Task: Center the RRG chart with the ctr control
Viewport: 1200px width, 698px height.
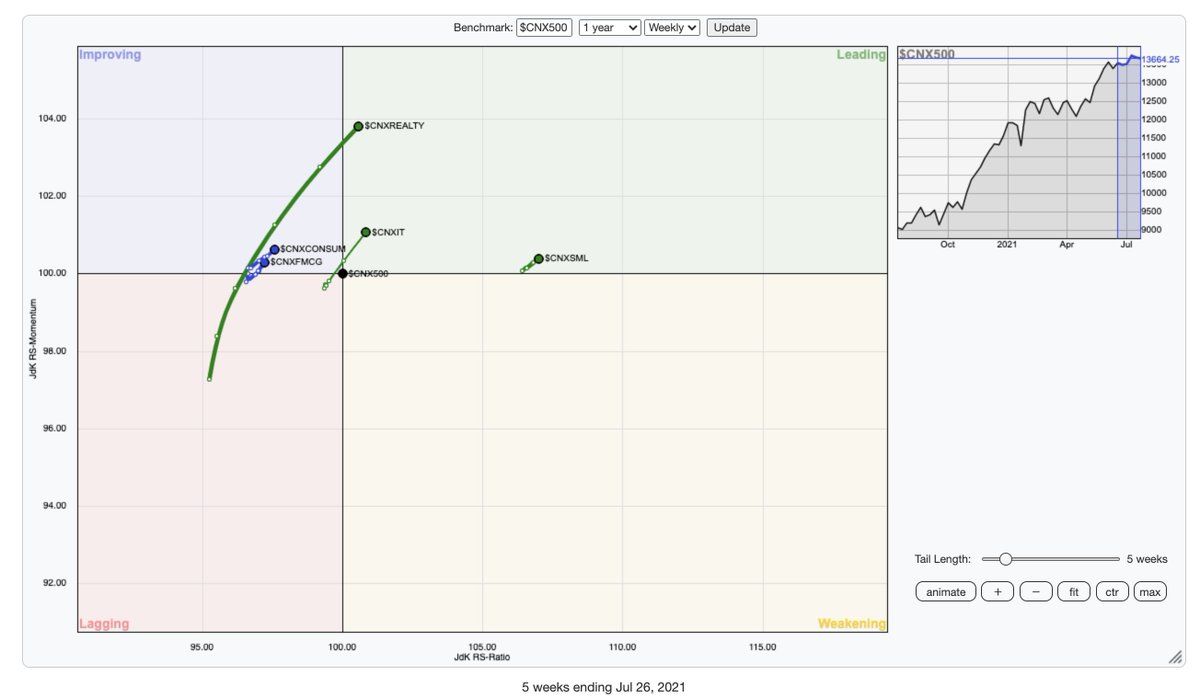Action: tap(1110, 591)
